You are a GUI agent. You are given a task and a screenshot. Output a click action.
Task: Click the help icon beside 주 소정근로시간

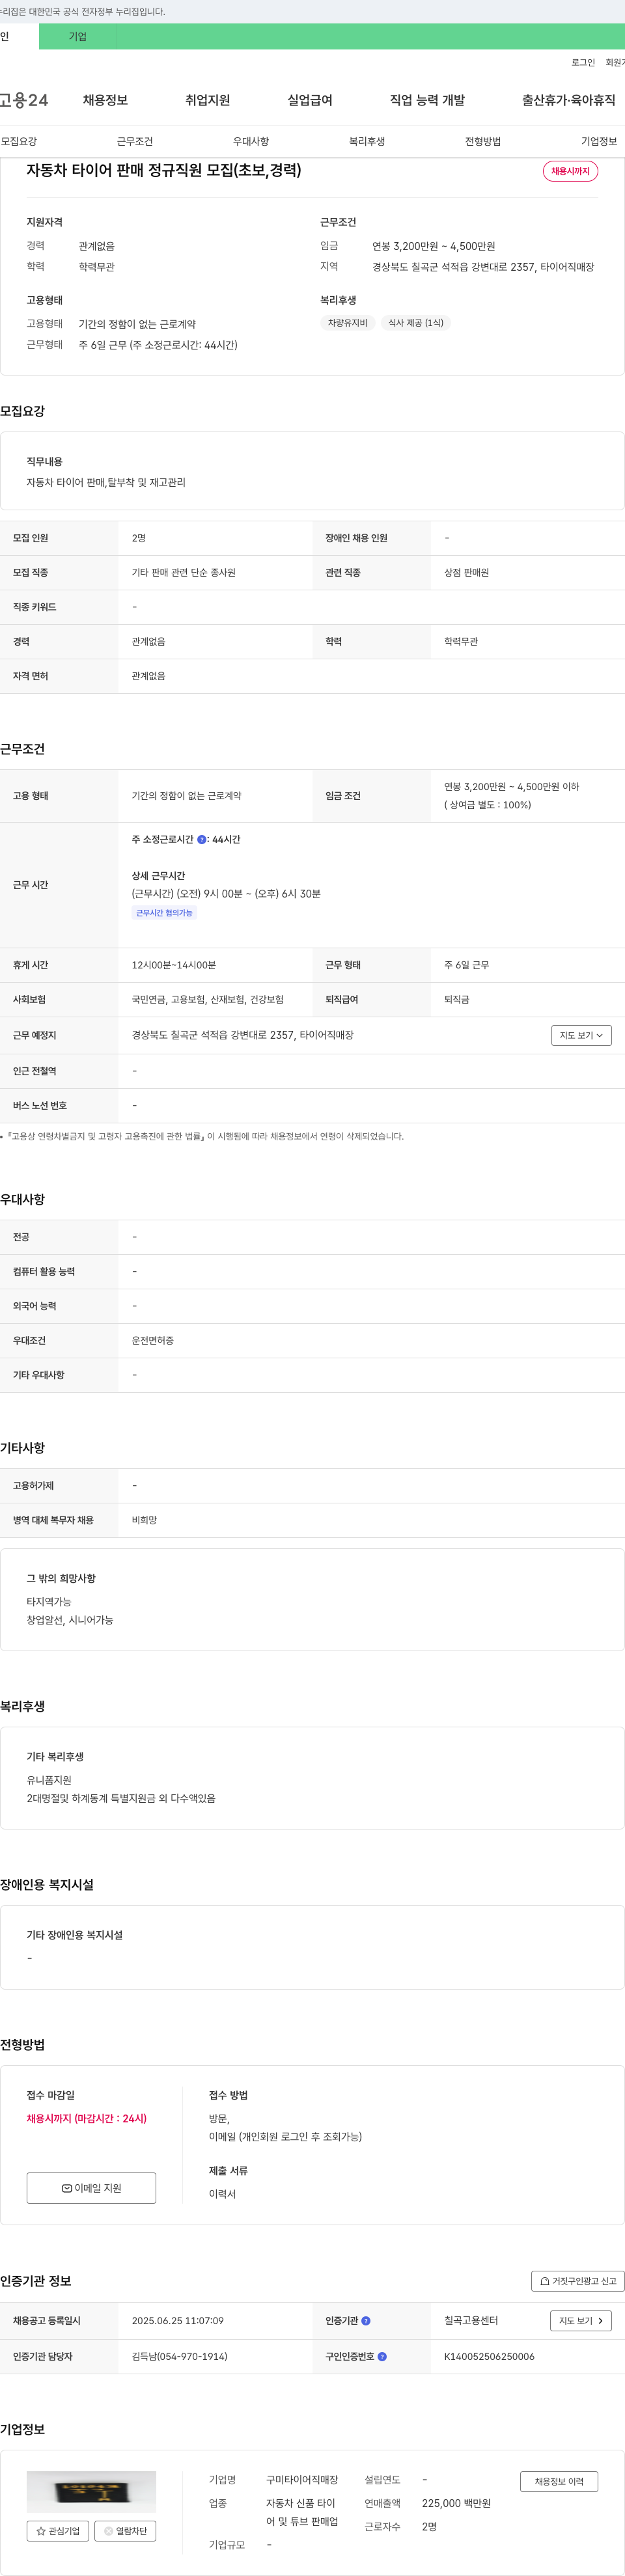click(x=201, y=840)
